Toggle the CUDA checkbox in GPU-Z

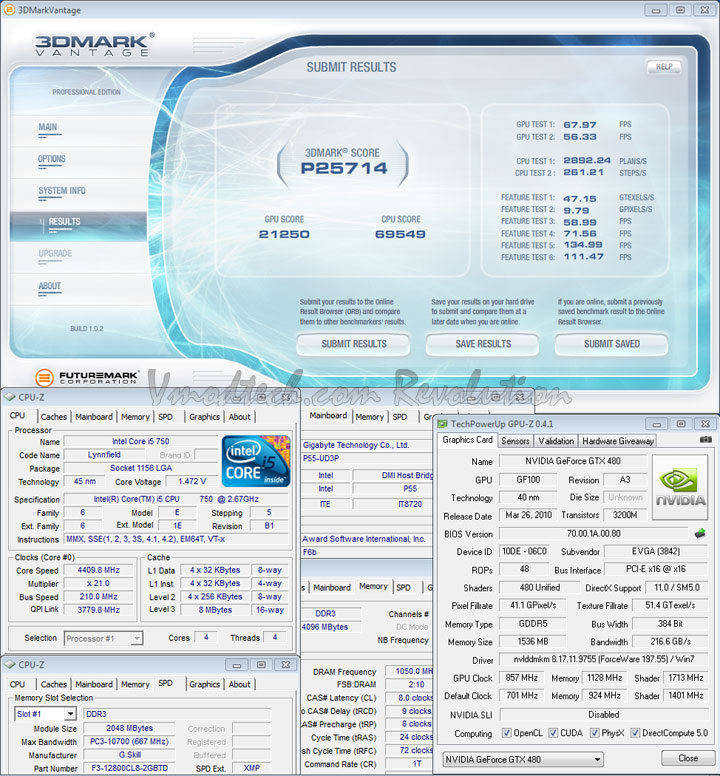(x=553, y=733)
